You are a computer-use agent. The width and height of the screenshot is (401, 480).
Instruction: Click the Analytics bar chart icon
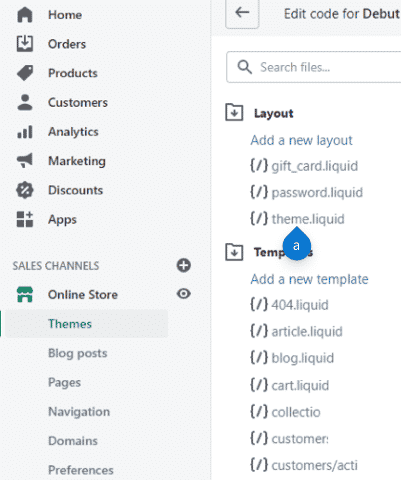point(25,132)
